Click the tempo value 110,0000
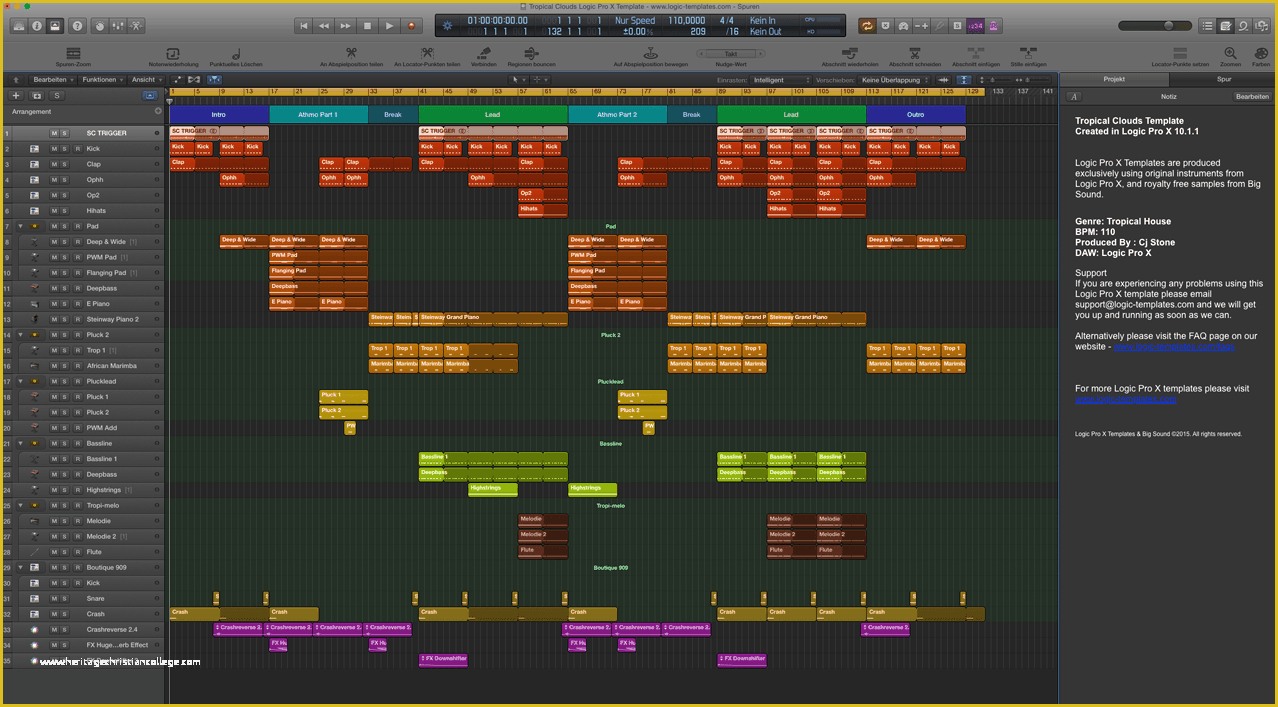Screen dimensions: 1278x707 686,20
